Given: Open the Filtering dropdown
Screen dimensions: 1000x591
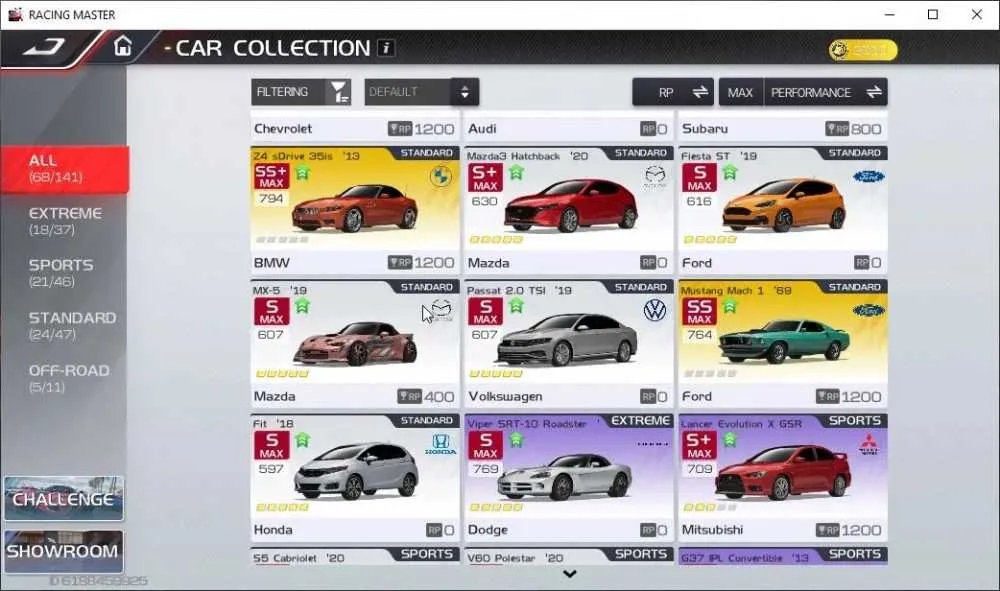Looking at the screenshot, I should tap(301, 92).
